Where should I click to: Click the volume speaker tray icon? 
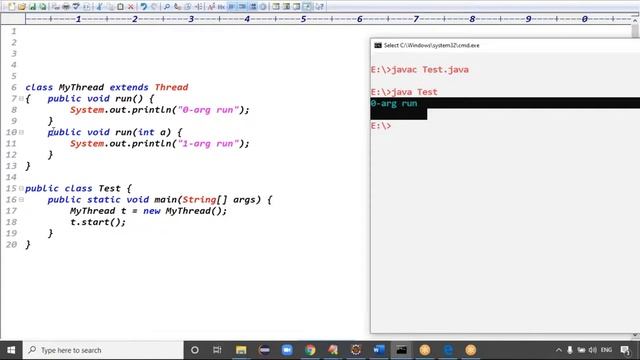(593, 350)
